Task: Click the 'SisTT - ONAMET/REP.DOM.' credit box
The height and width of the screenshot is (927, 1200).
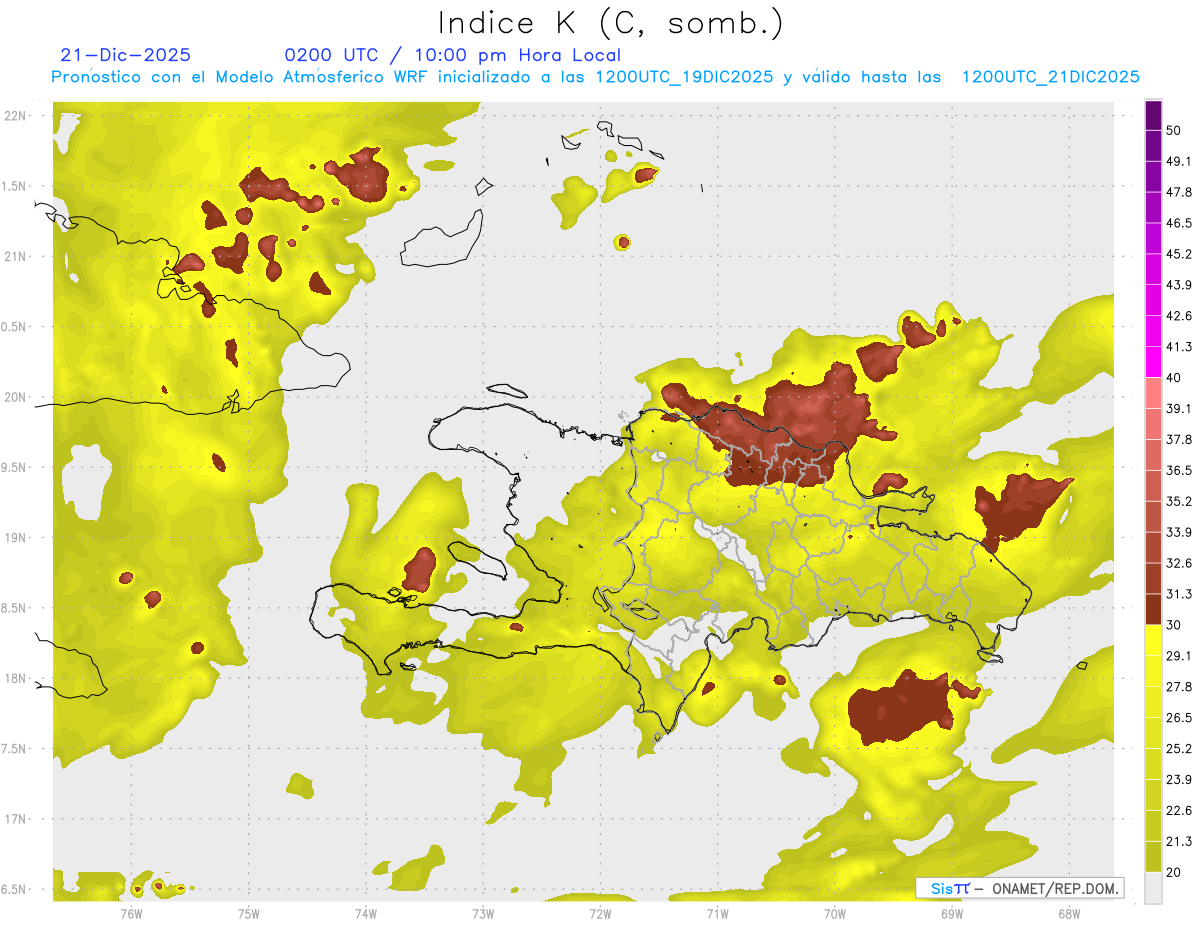Action: pyautogui.click(x=1019, y=888)
